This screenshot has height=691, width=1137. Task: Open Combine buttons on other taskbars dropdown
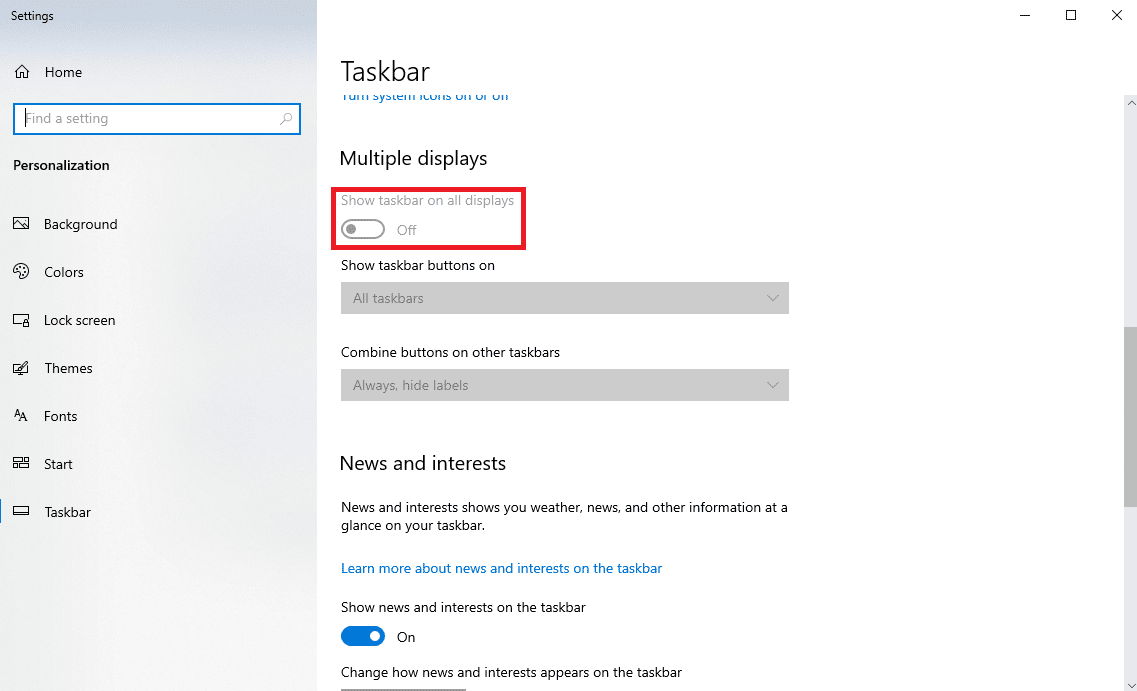(x=564, y=385)
